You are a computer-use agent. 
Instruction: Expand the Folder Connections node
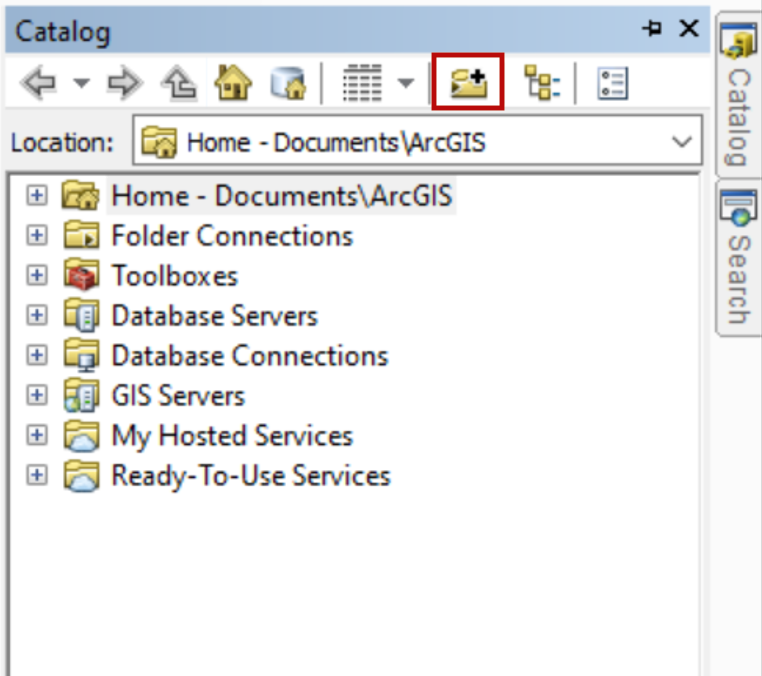click(x=37, y=236)
